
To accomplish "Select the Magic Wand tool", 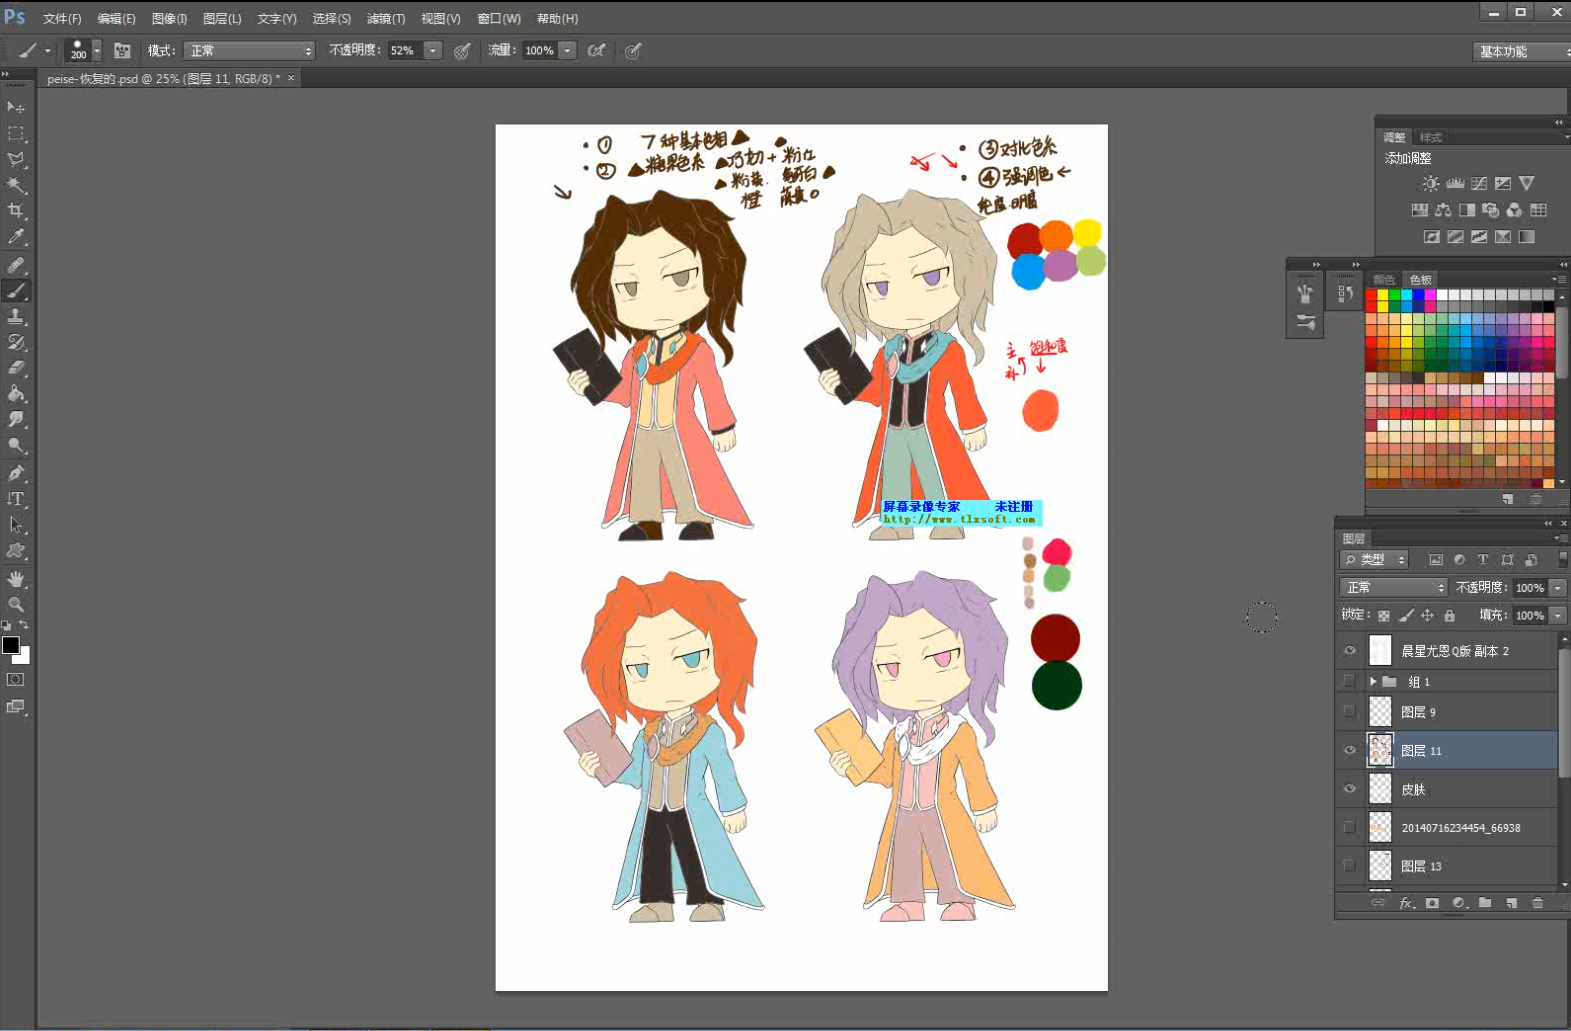I will (16, 185).
